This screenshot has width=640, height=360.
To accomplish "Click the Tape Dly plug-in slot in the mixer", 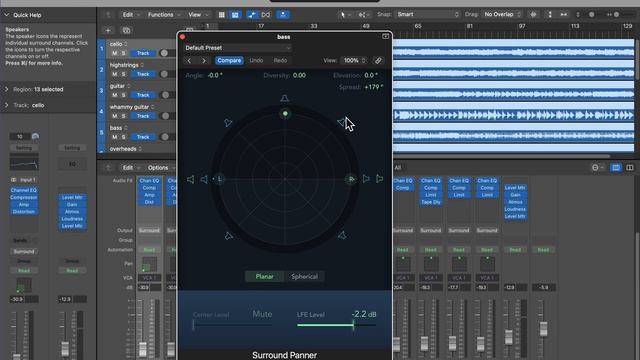I will click(431, 202).
